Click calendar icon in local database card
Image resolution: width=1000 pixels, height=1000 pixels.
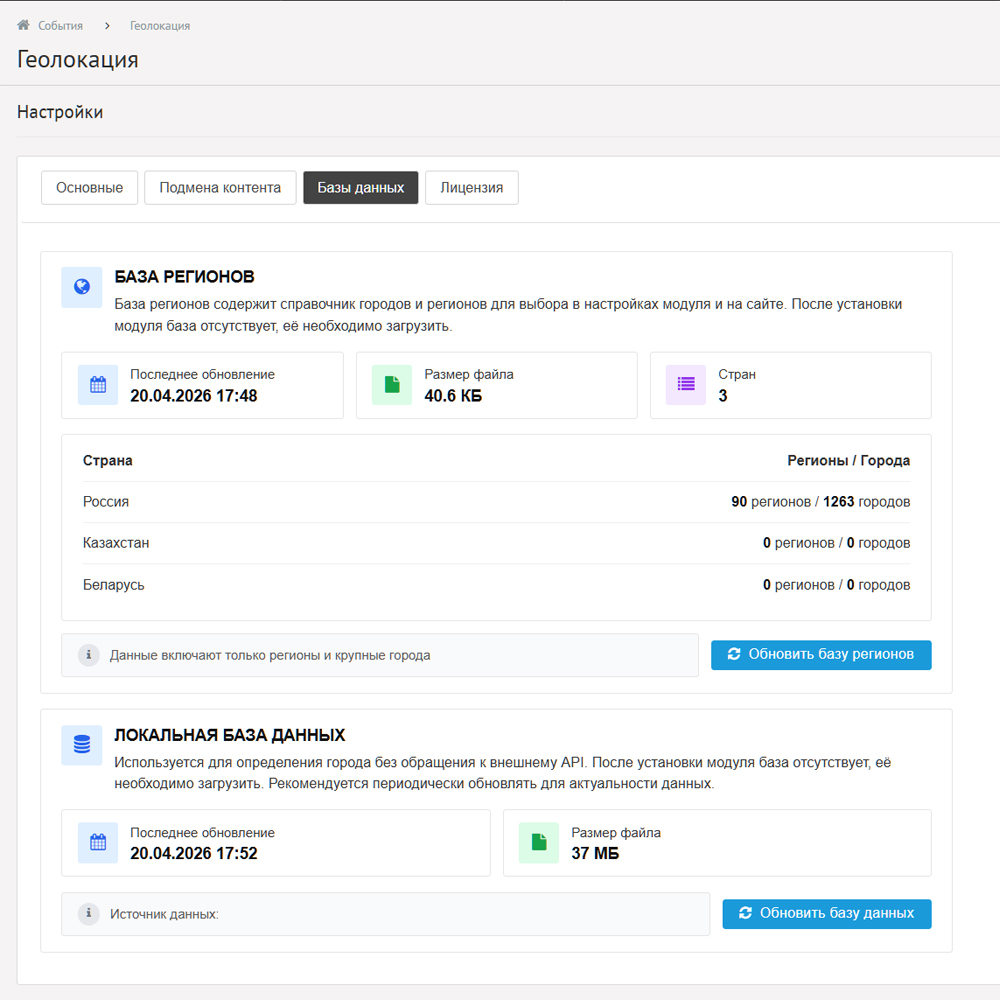point(98,843)
